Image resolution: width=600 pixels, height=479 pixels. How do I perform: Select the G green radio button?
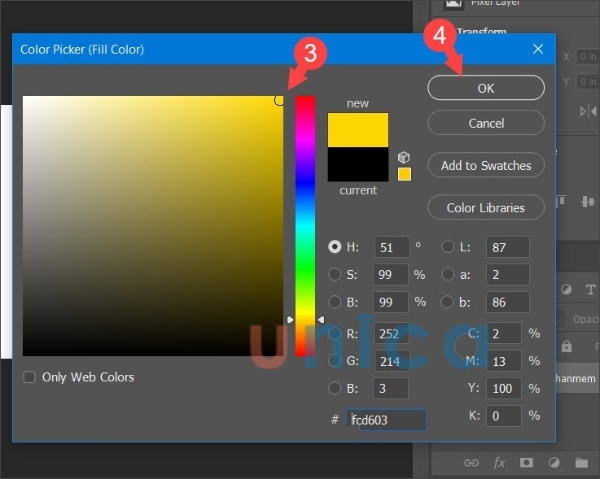[x=334, y=360]
